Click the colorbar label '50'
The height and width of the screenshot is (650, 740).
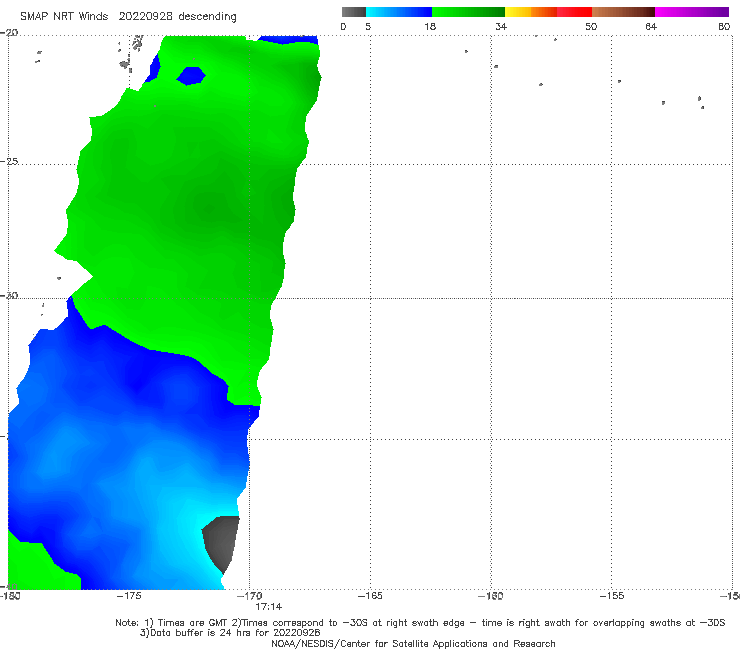tap(591, 26)
